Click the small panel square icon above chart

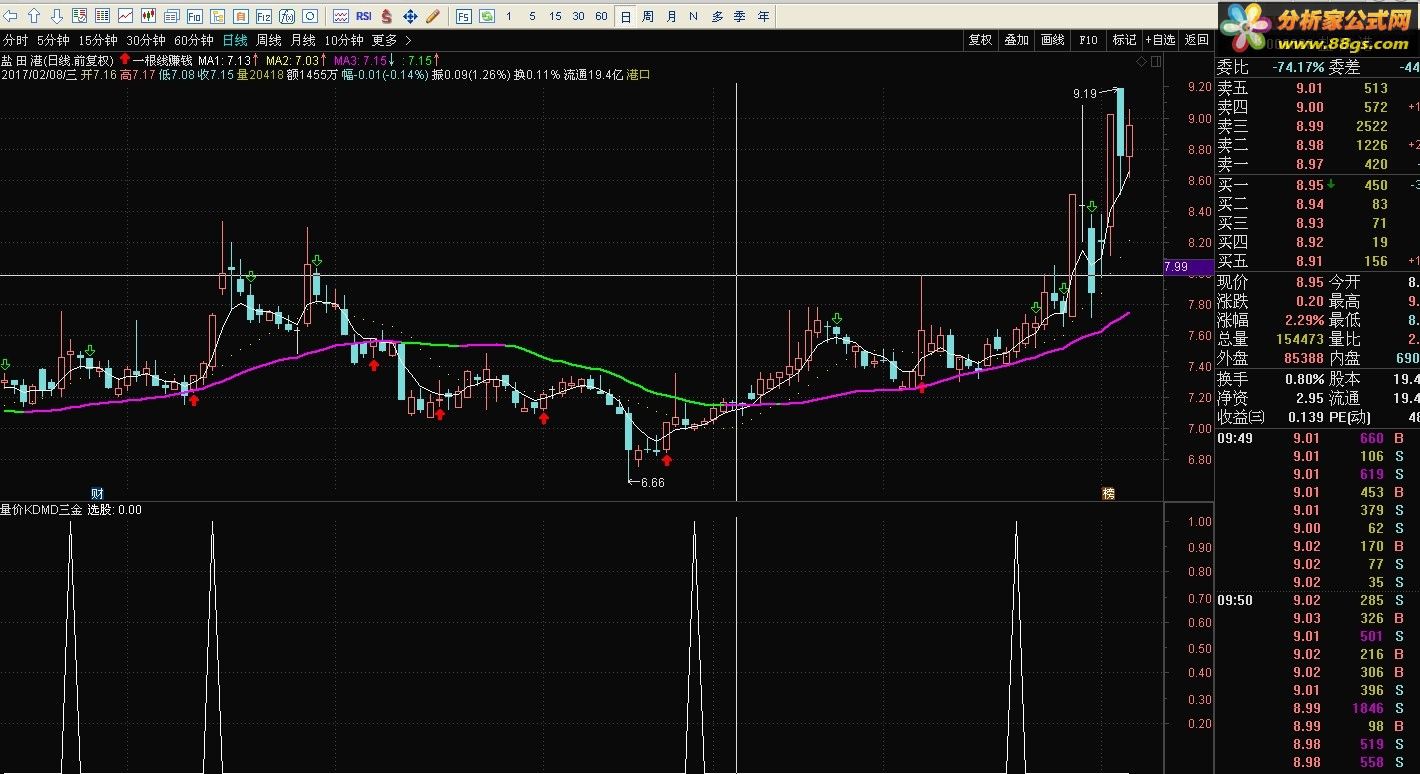1156,62
